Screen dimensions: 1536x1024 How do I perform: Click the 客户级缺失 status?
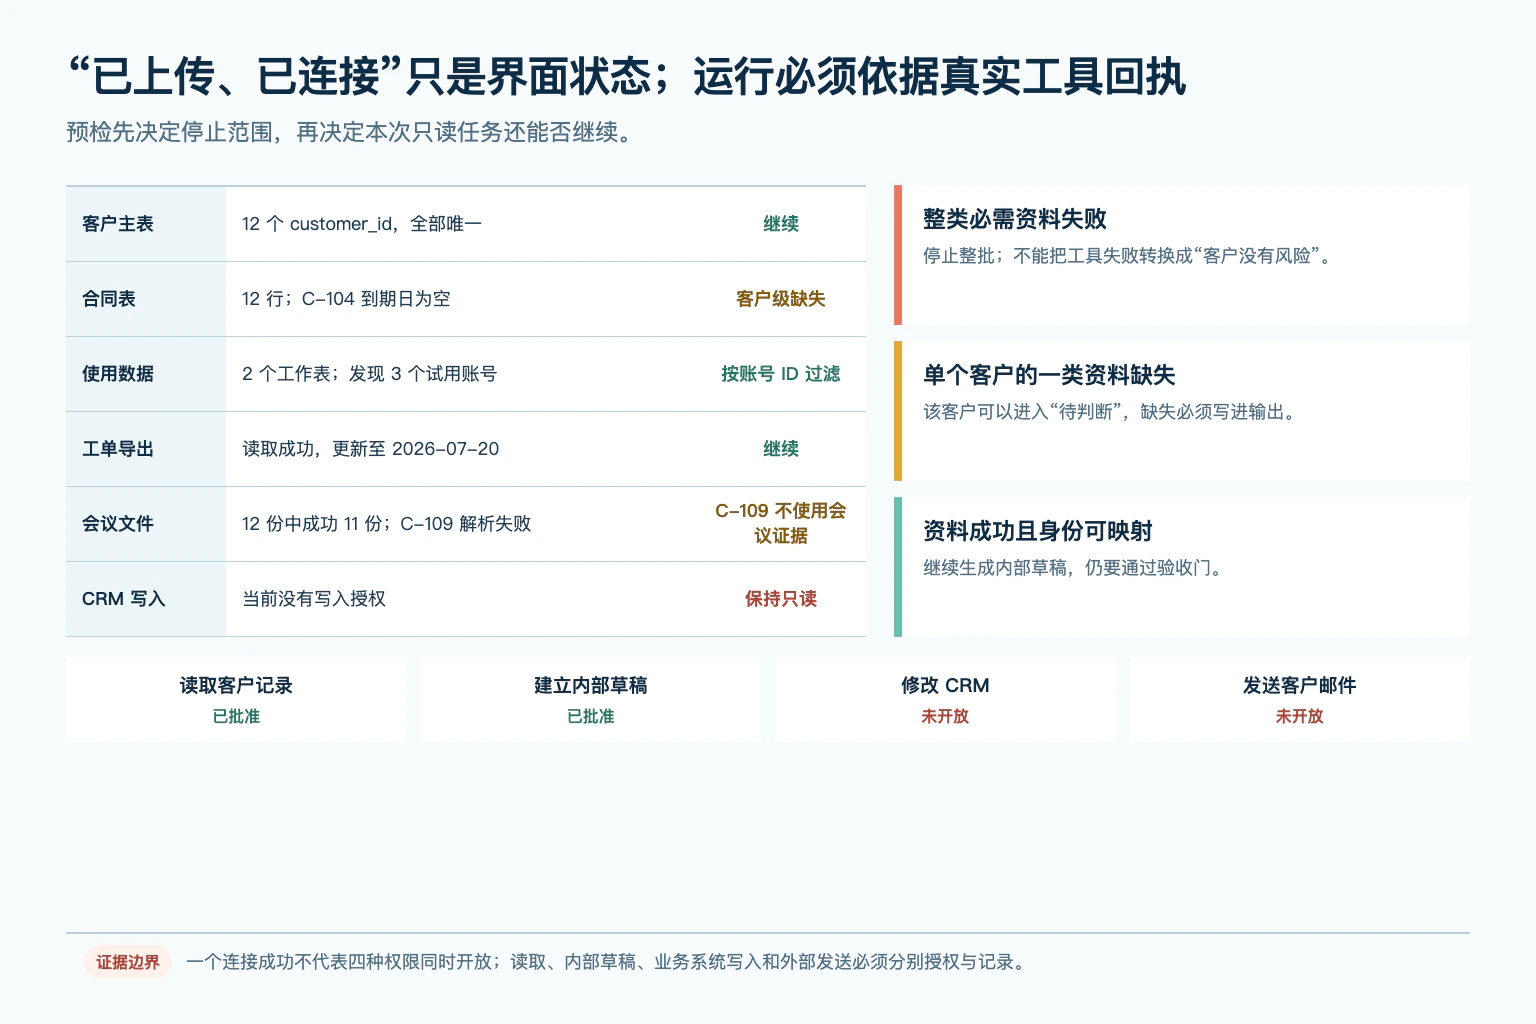(781, 299)
